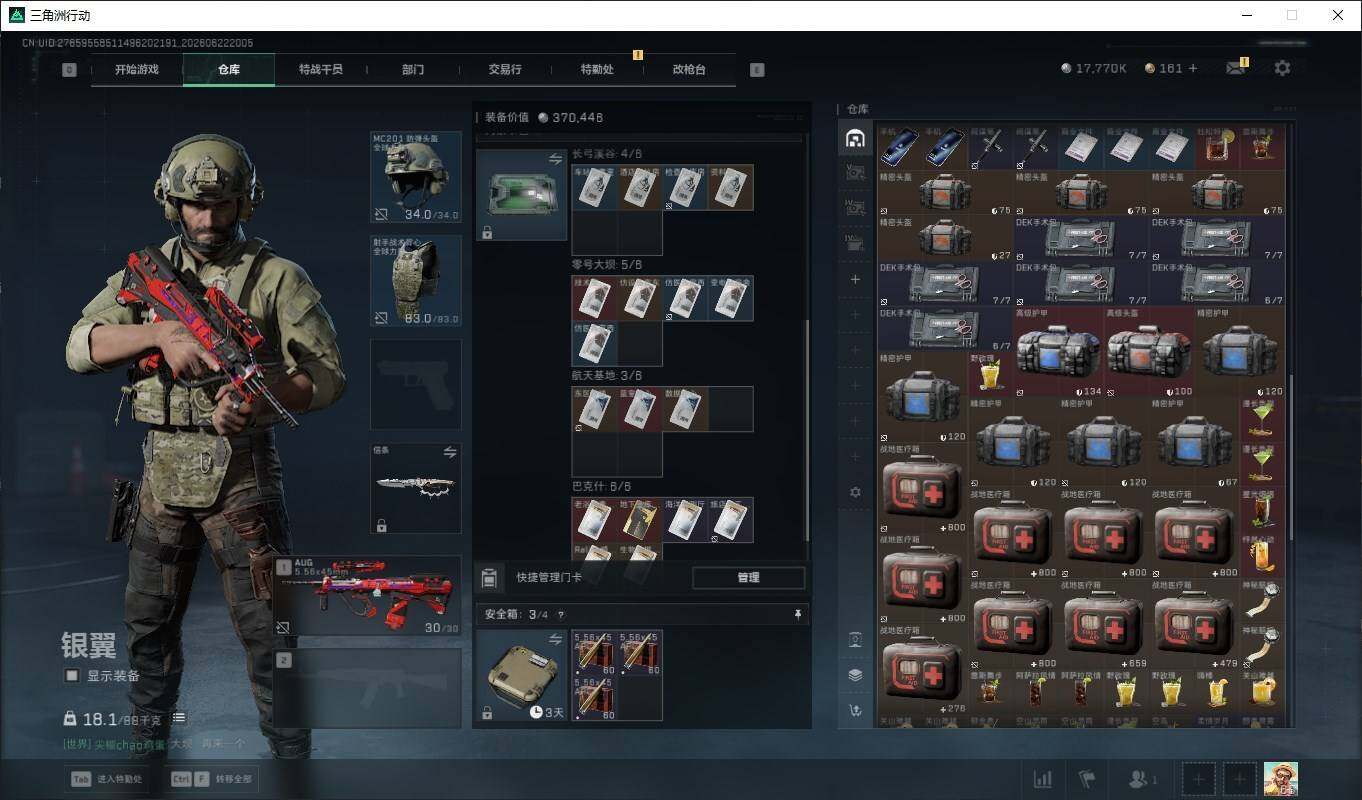
Task: Click the quick key card management icon
Action: [489, 577]
